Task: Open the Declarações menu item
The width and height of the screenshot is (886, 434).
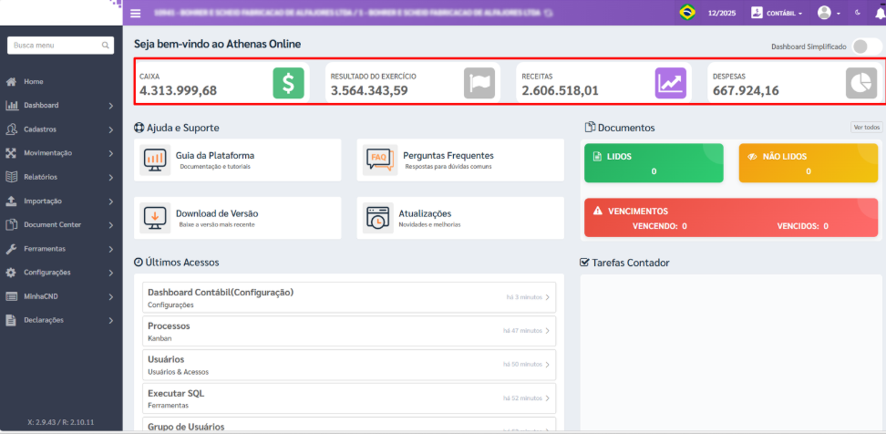Action: tap(44, 320)
